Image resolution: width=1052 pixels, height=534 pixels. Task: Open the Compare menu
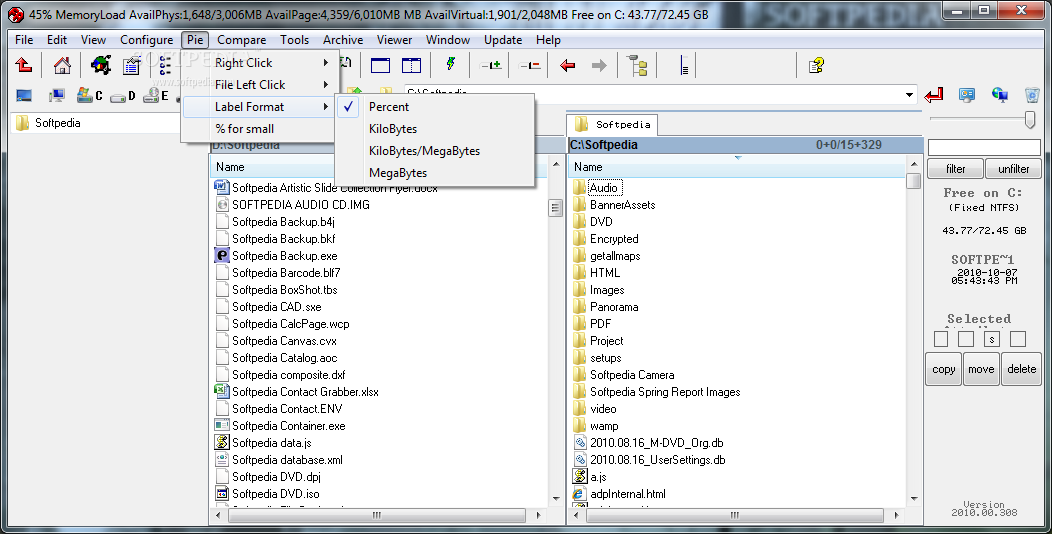point(242,40)
